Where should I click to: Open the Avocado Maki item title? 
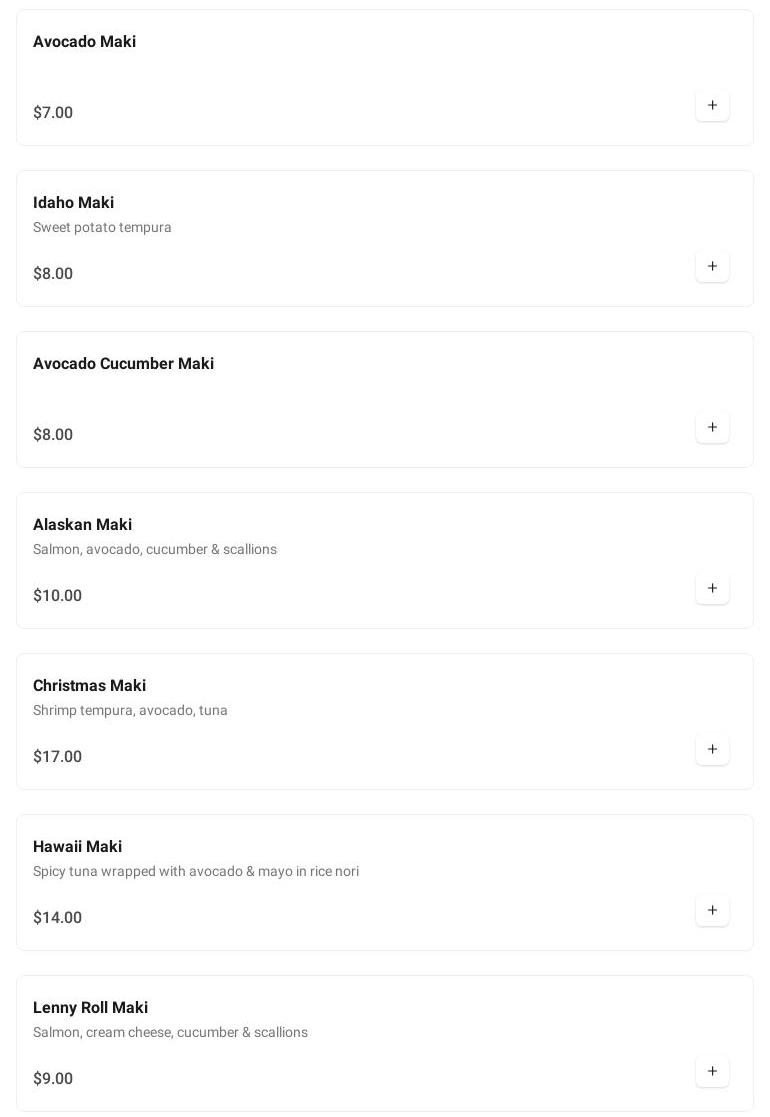84,41
